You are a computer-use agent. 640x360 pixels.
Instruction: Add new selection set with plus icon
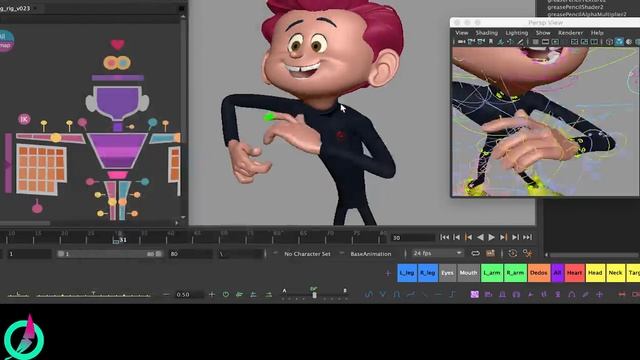pos(388,273)
